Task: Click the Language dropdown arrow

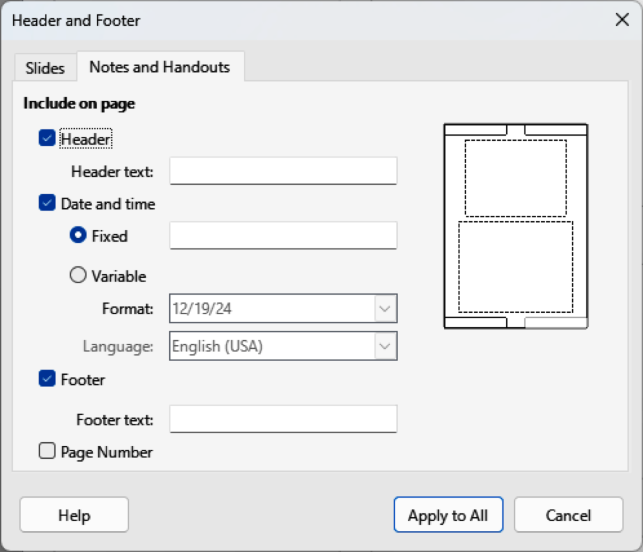Action: (x=386, y=347)
